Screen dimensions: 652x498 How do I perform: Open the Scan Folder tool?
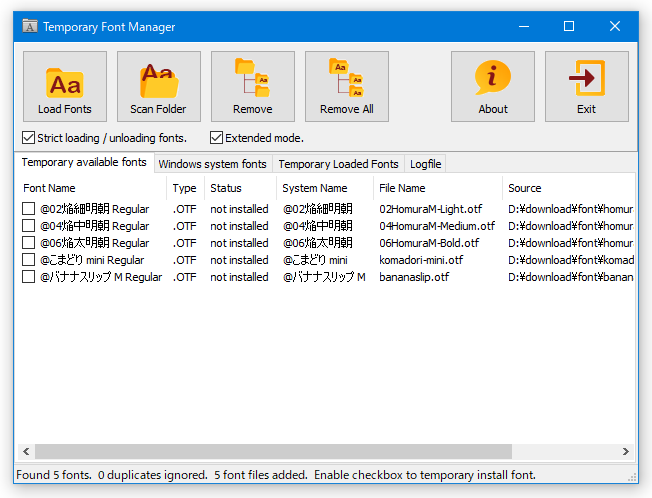(159, 86)
